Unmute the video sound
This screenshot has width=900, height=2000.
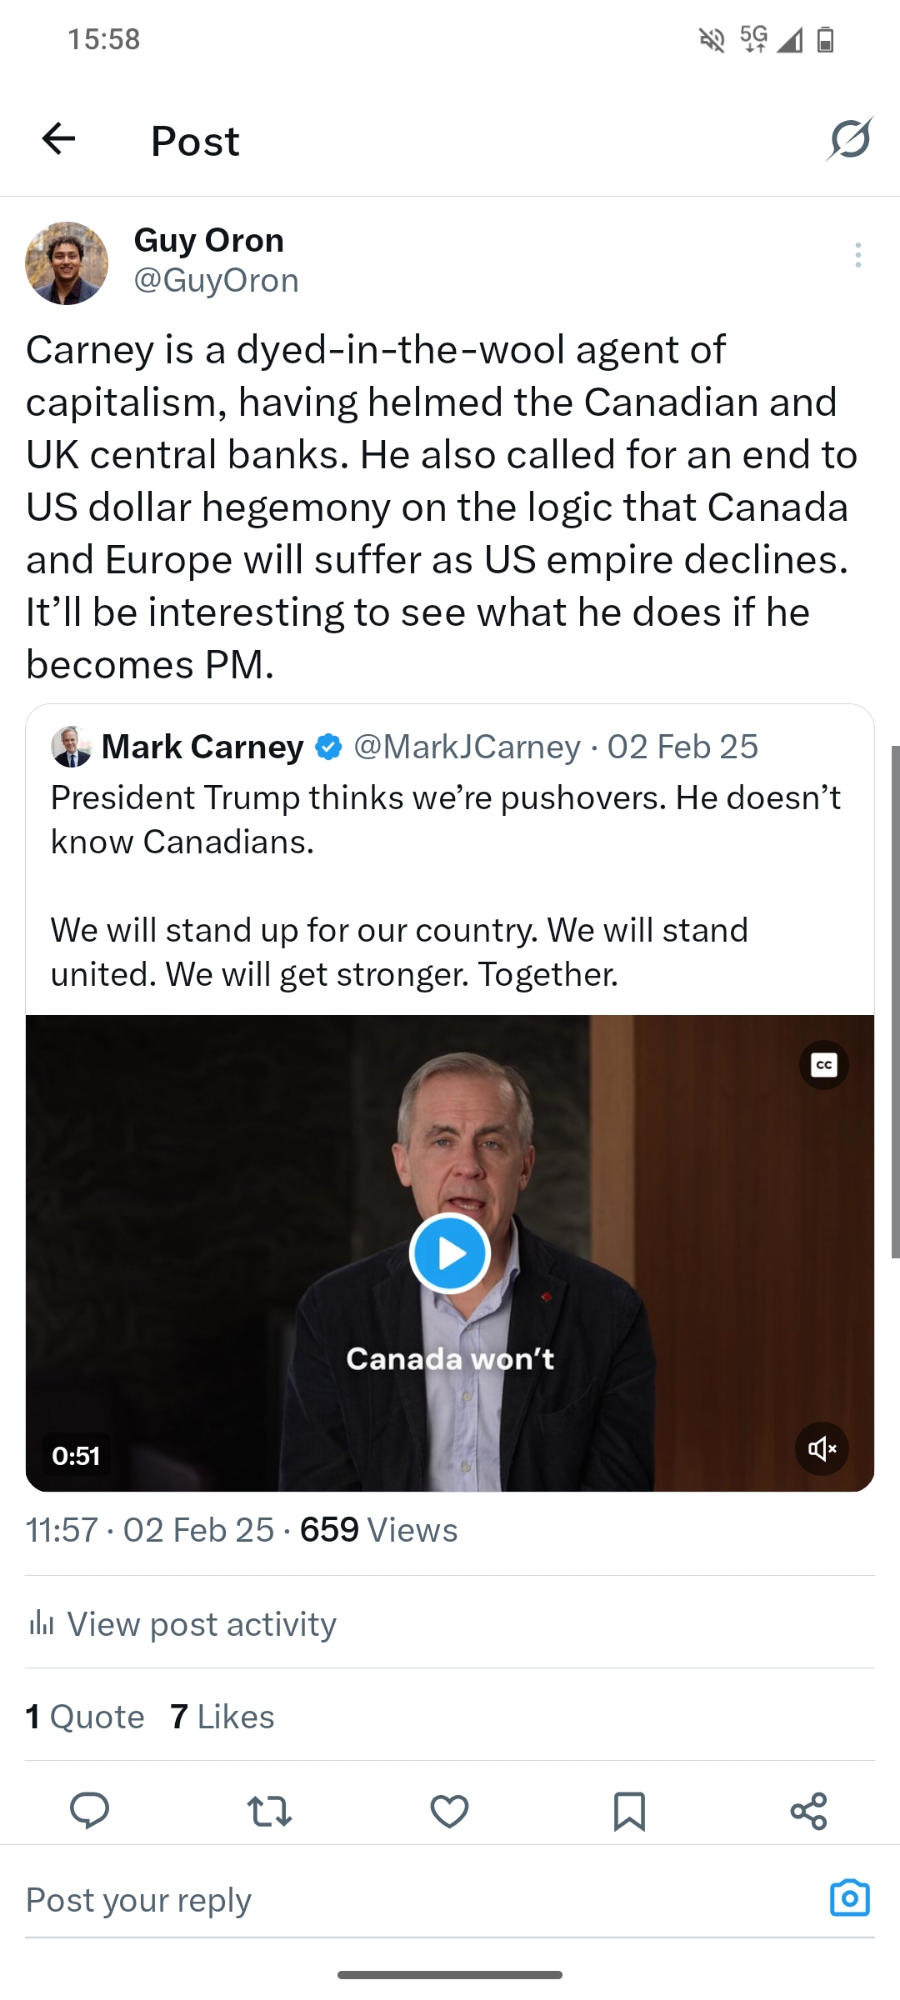pyautogui.click(x=822, y=1449)
